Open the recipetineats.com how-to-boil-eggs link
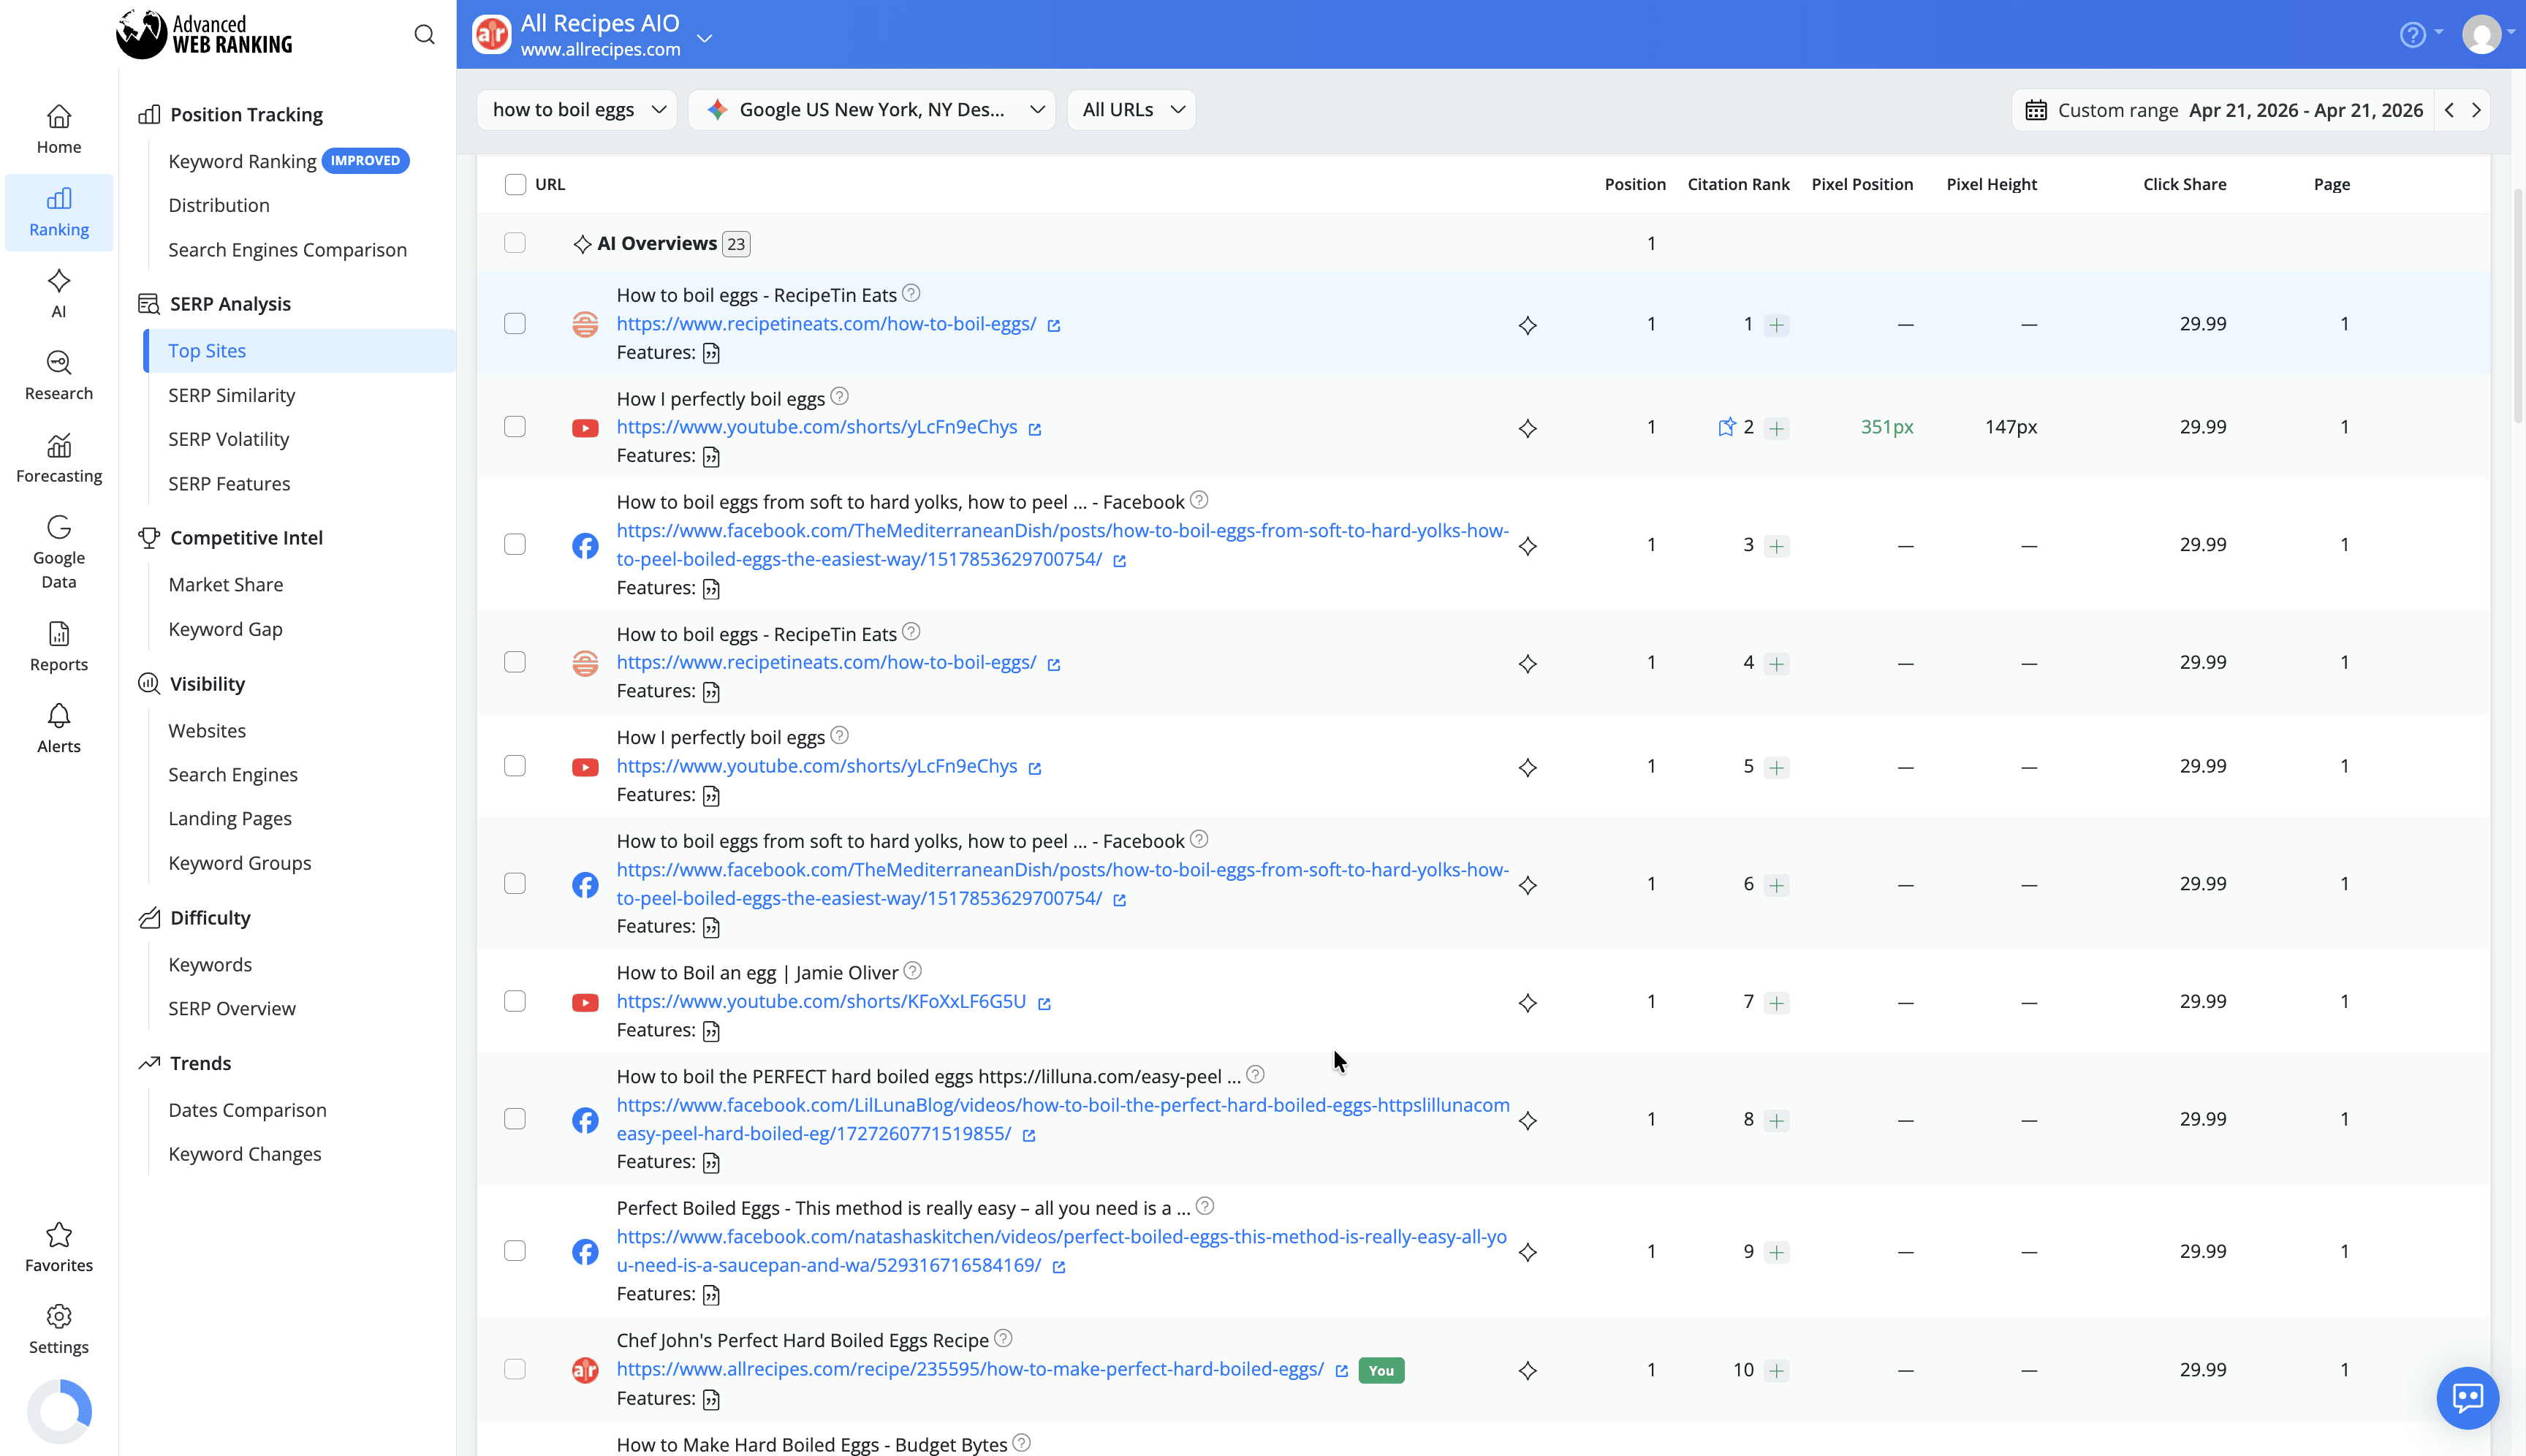The height and width of the screenshot is (1456, 2526). pos(827,323)
